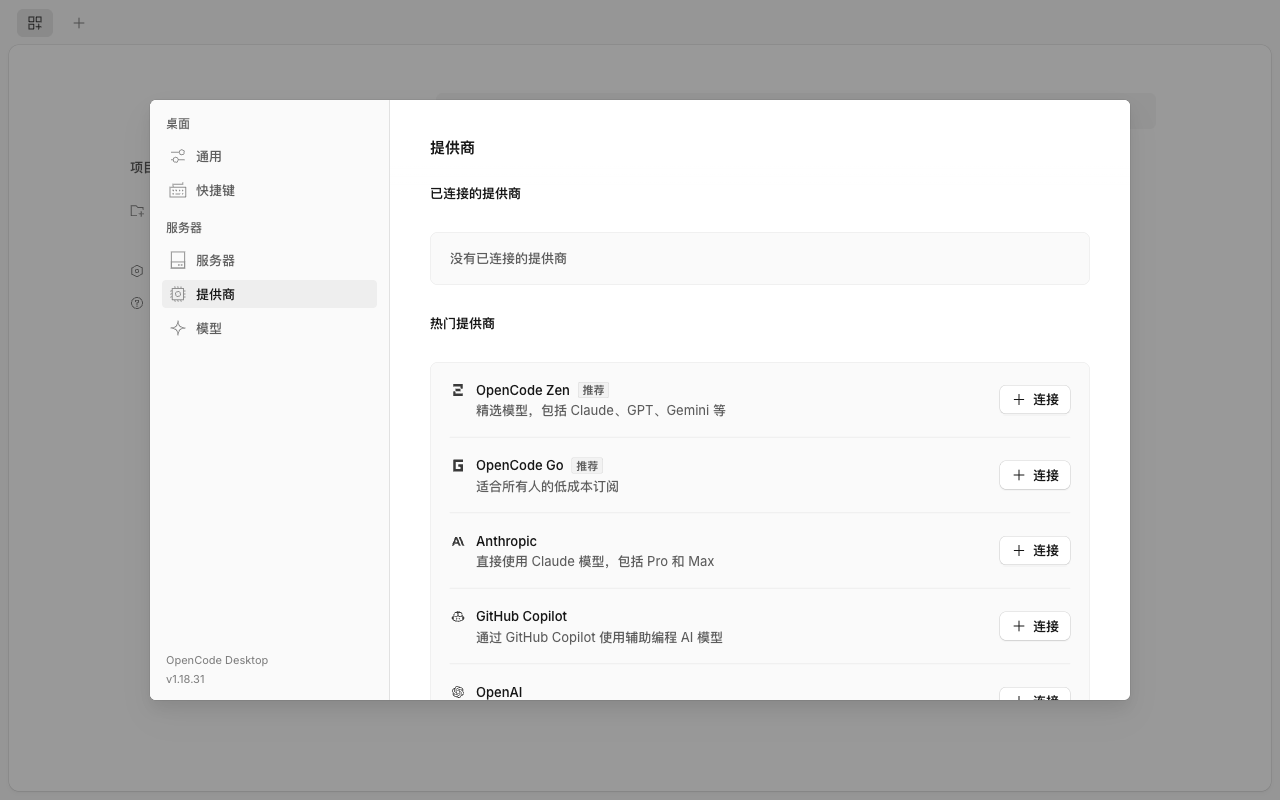
Task: Open the 服务器 server settings item
Action: (x=269, y=260)
